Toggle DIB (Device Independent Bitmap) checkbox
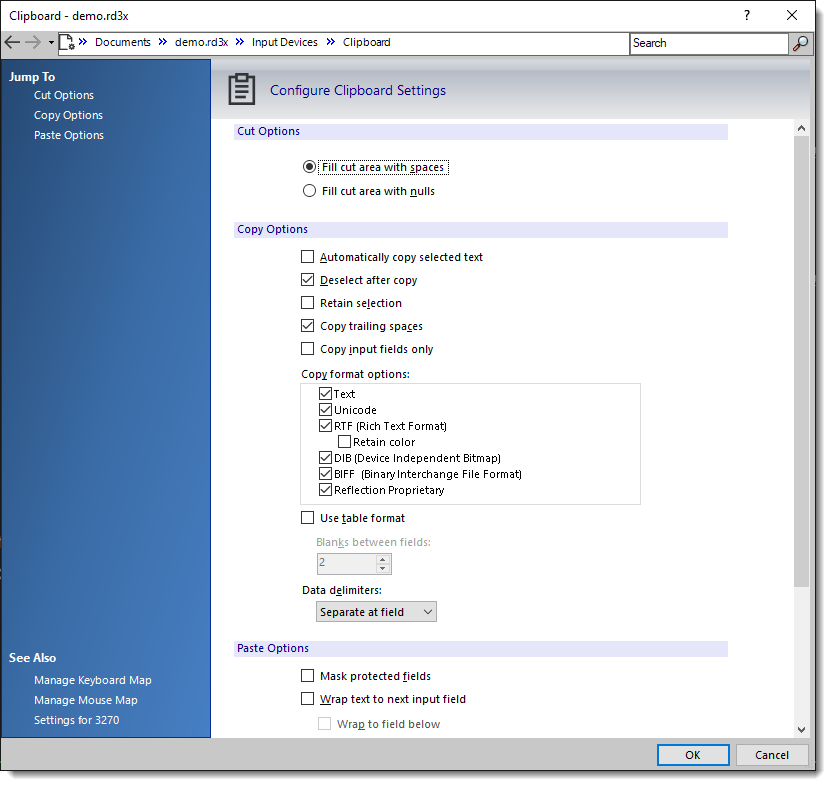The image size is (831, 786). click(325, 457)
